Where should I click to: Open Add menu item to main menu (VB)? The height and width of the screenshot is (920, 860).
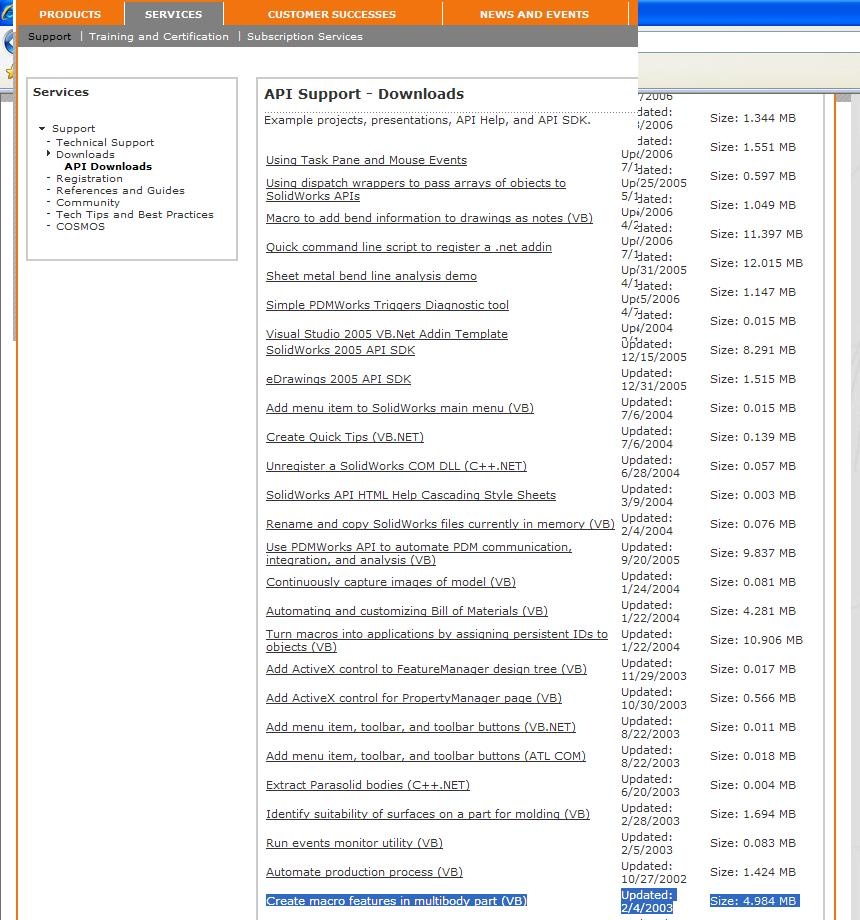pyautogui.click(x=399, y=408)
